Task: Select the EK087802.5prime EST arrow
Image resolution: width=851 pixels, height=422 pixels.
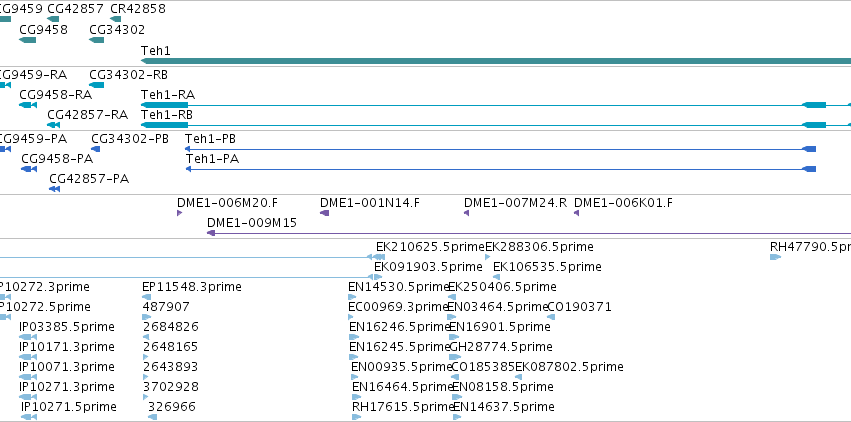Action: pyautogui.click(x=518, y=377)
